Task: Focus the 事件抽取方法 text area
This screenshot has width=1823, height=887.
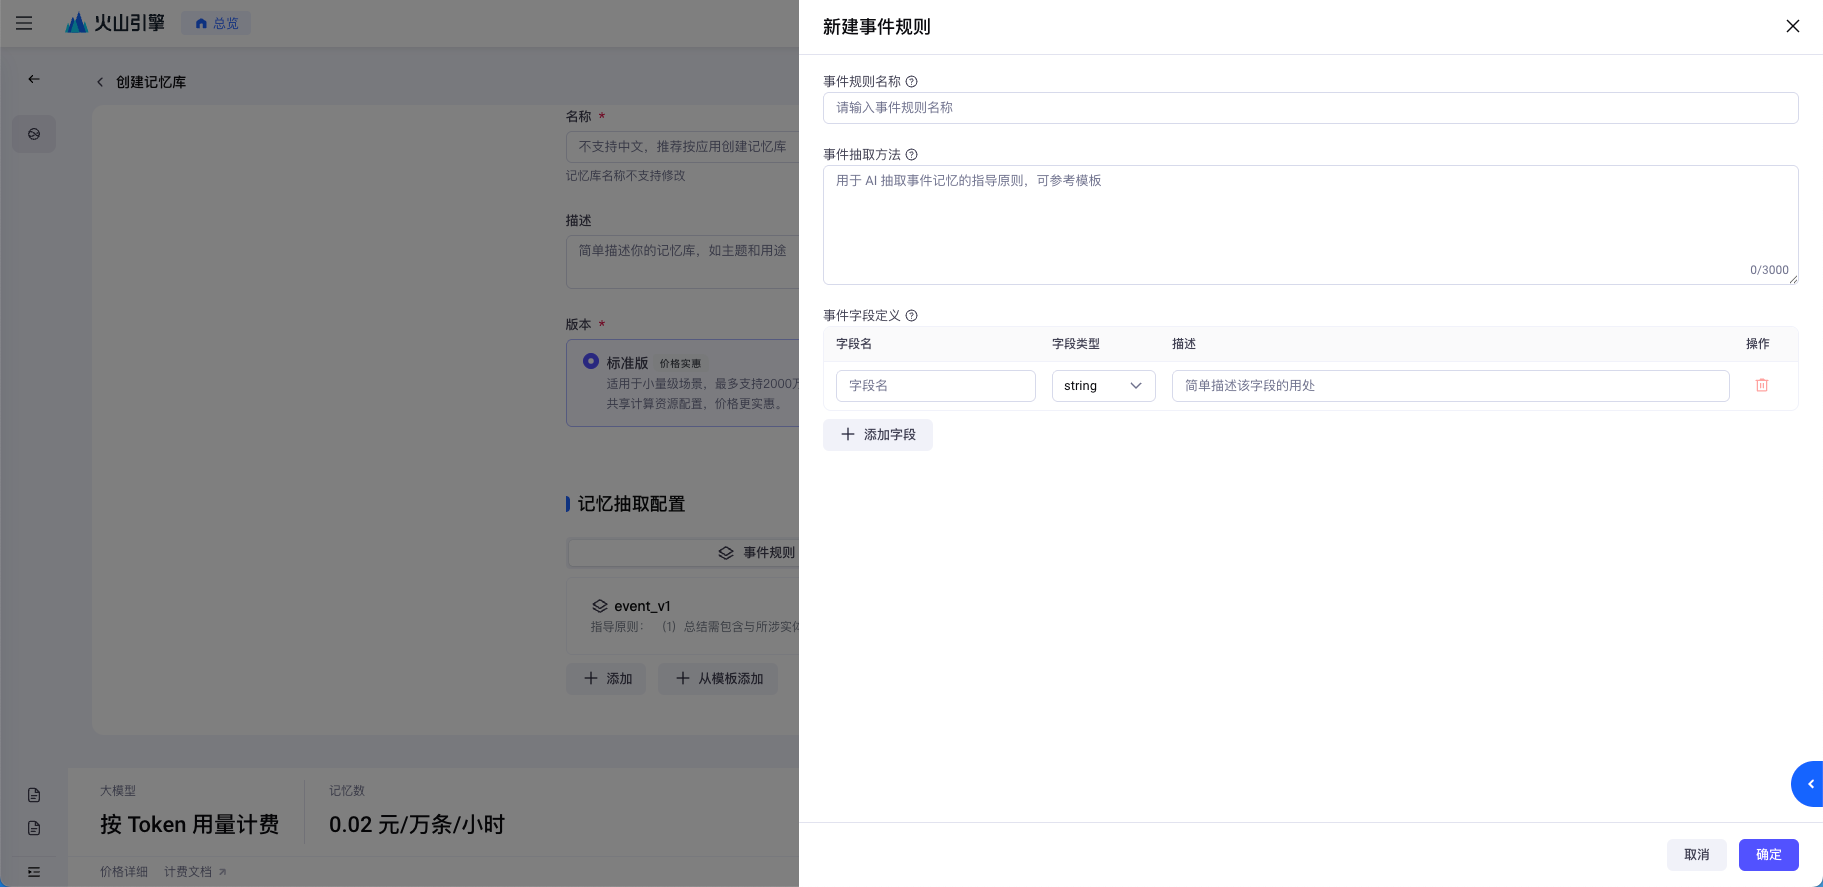Action: [x=1310, y=225]
